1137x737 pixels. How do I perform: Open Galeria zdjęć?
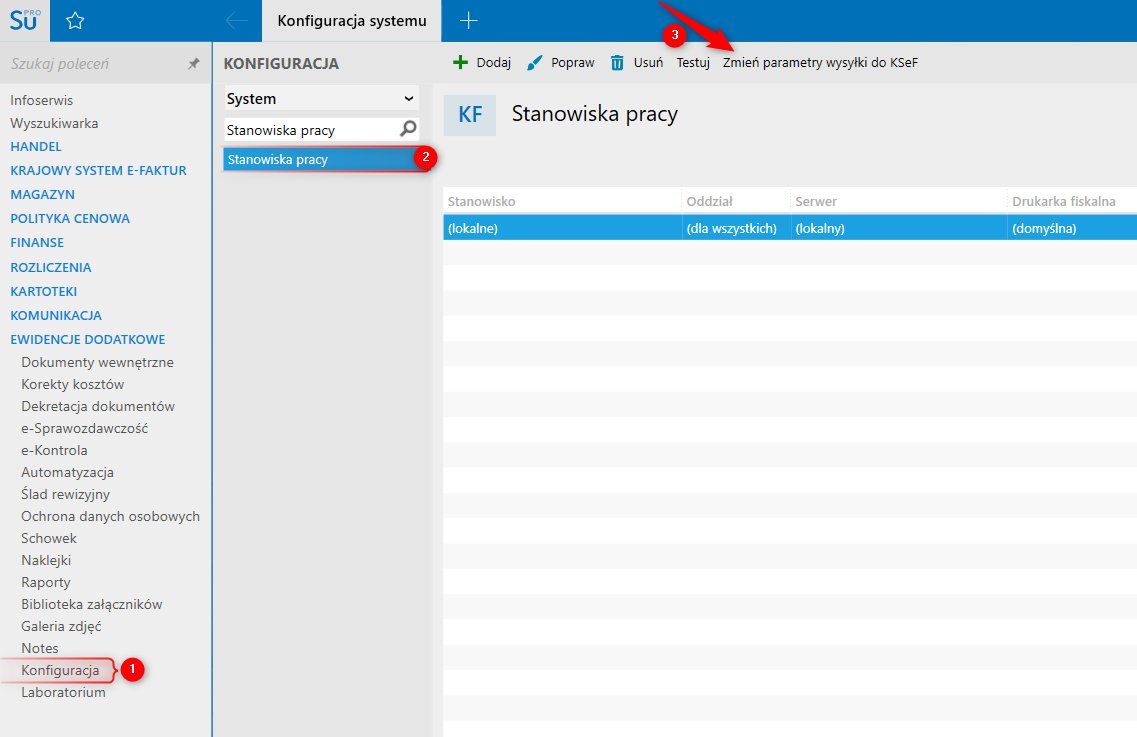click(x=61, y=626)
